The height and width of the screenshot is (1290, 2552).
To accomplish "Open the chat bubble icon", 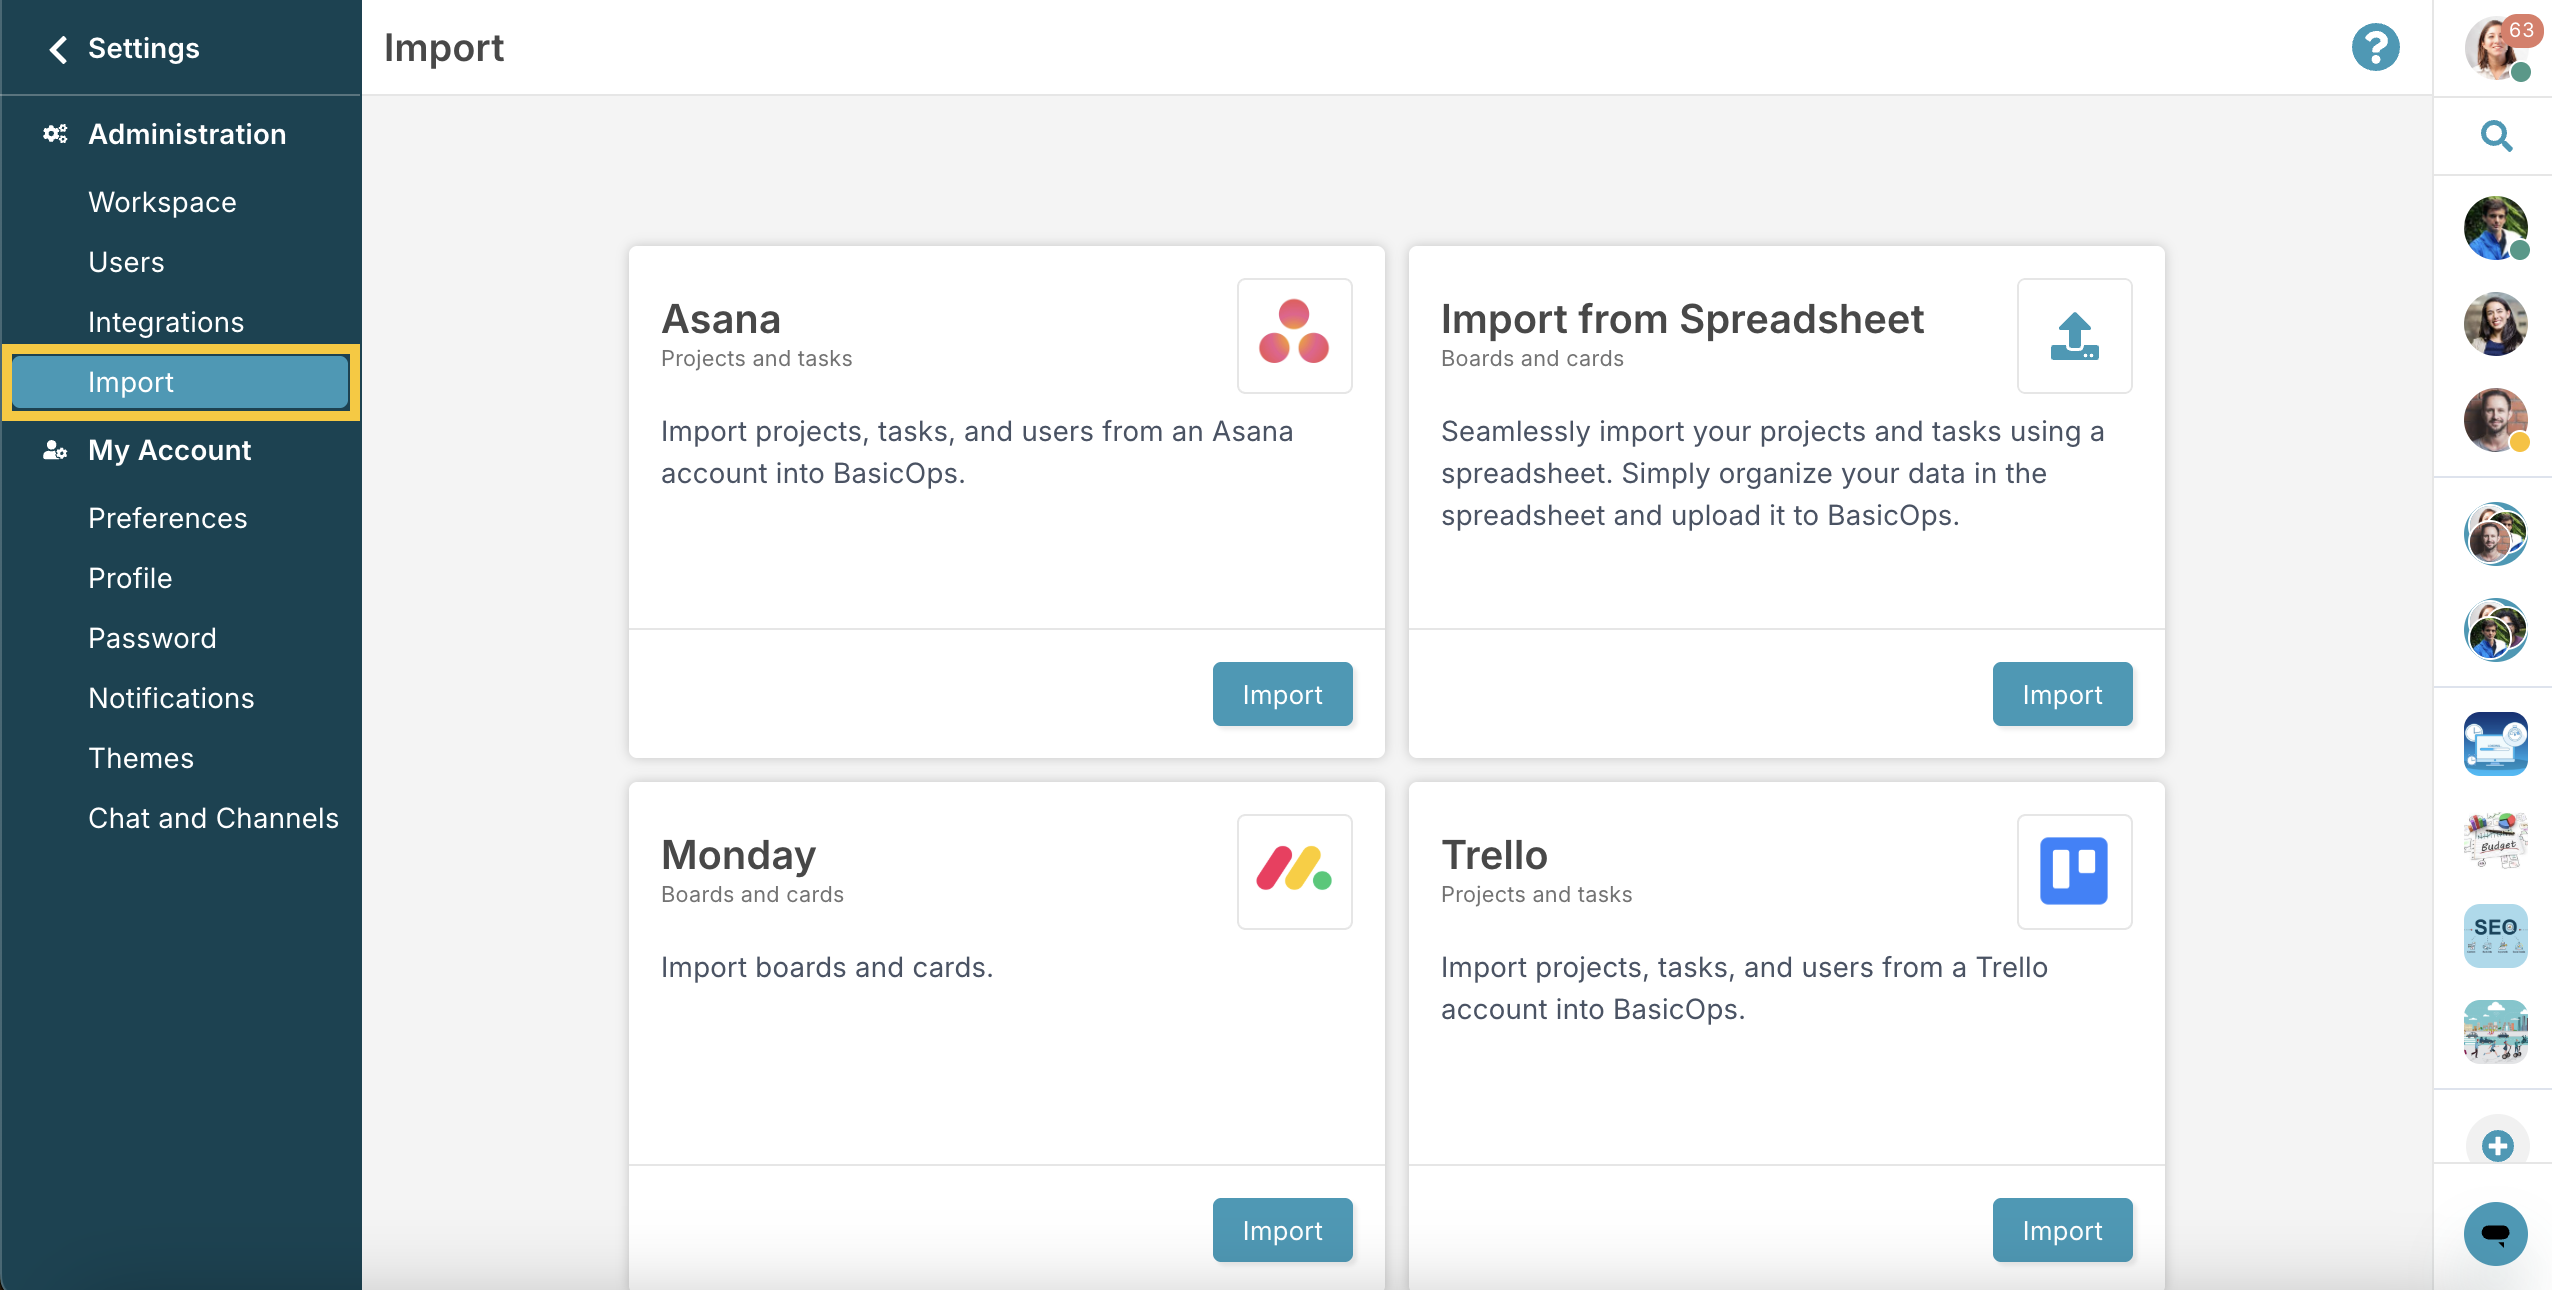I will (x=2495, y=1233).
